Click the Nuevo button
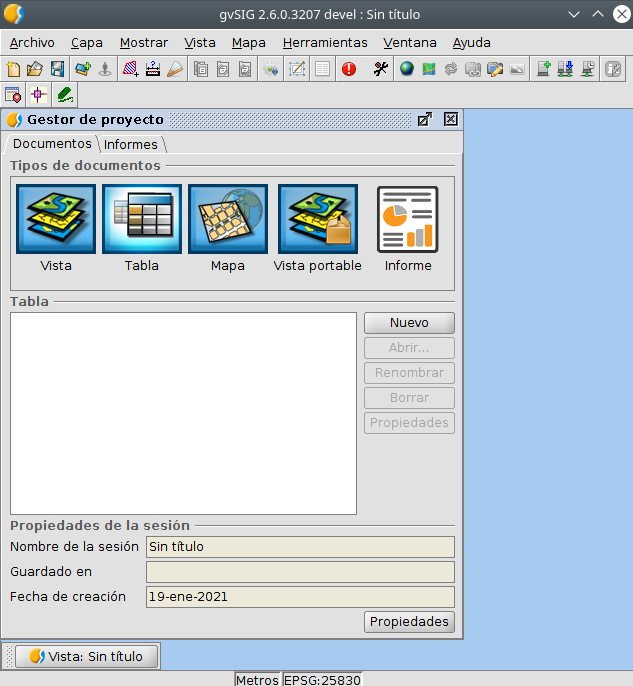 (x=409, y=323)
